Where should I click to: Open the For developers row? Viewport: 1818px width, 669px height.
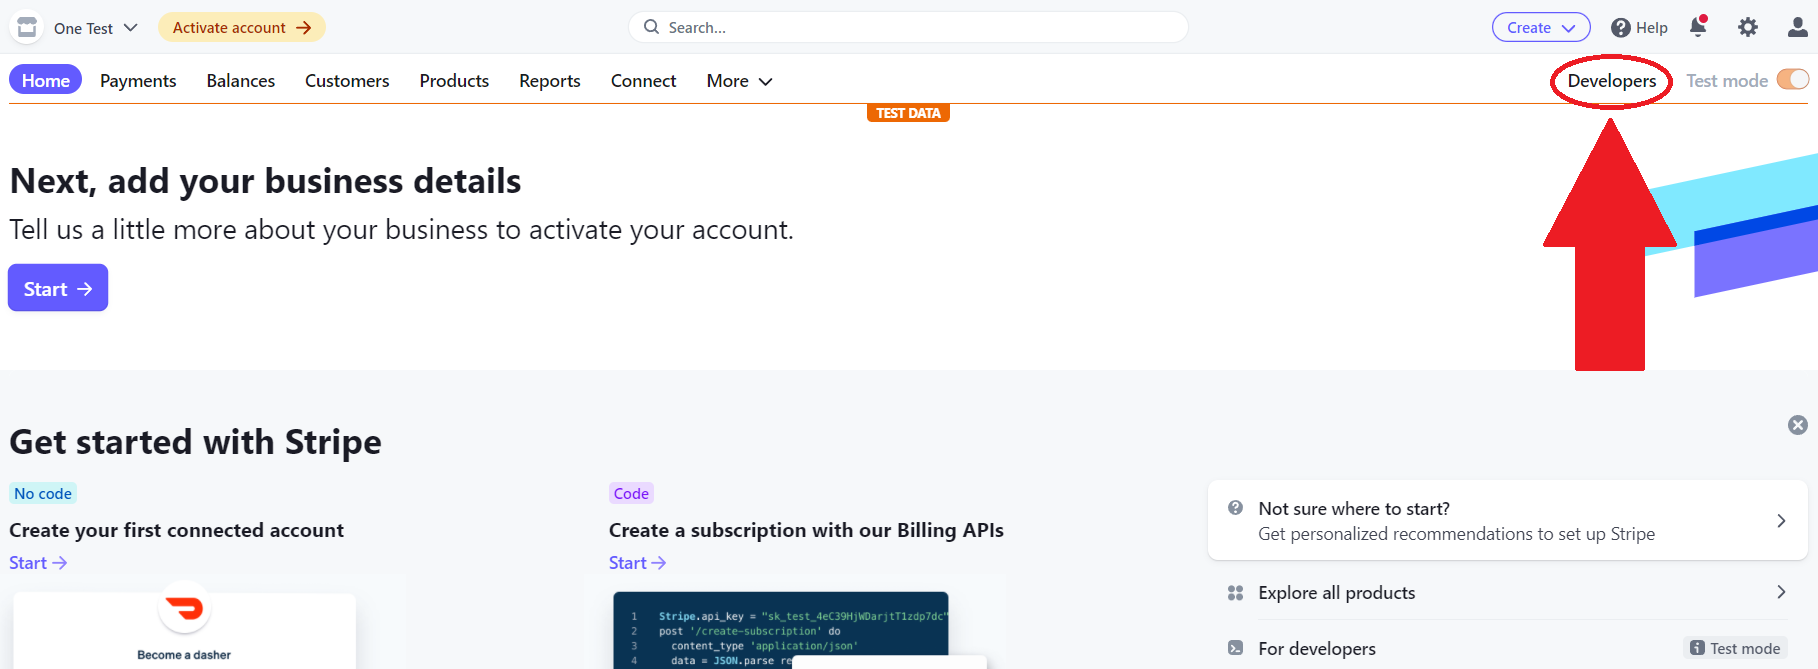1507,648
